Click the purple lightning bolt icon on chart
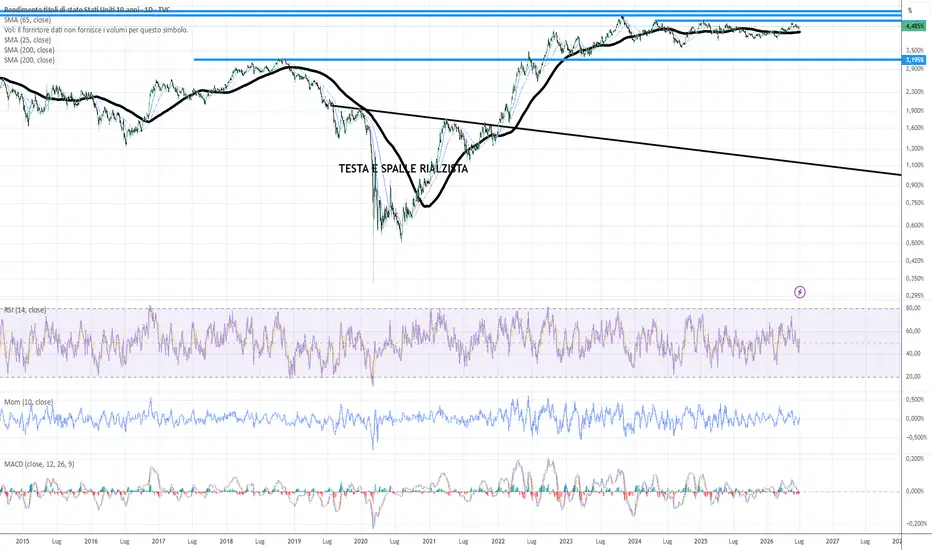 click(x=800, y=292)
